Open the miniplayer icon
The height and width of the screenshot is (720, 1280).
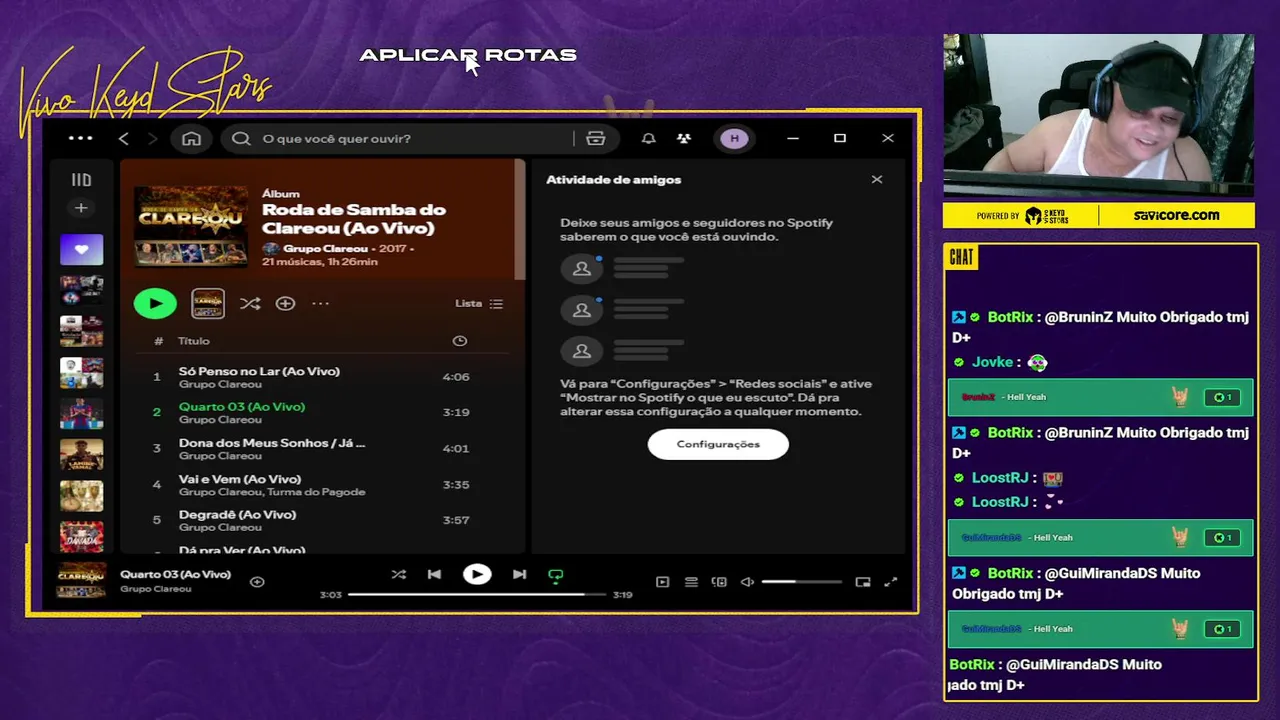click(x=863, y=582)
